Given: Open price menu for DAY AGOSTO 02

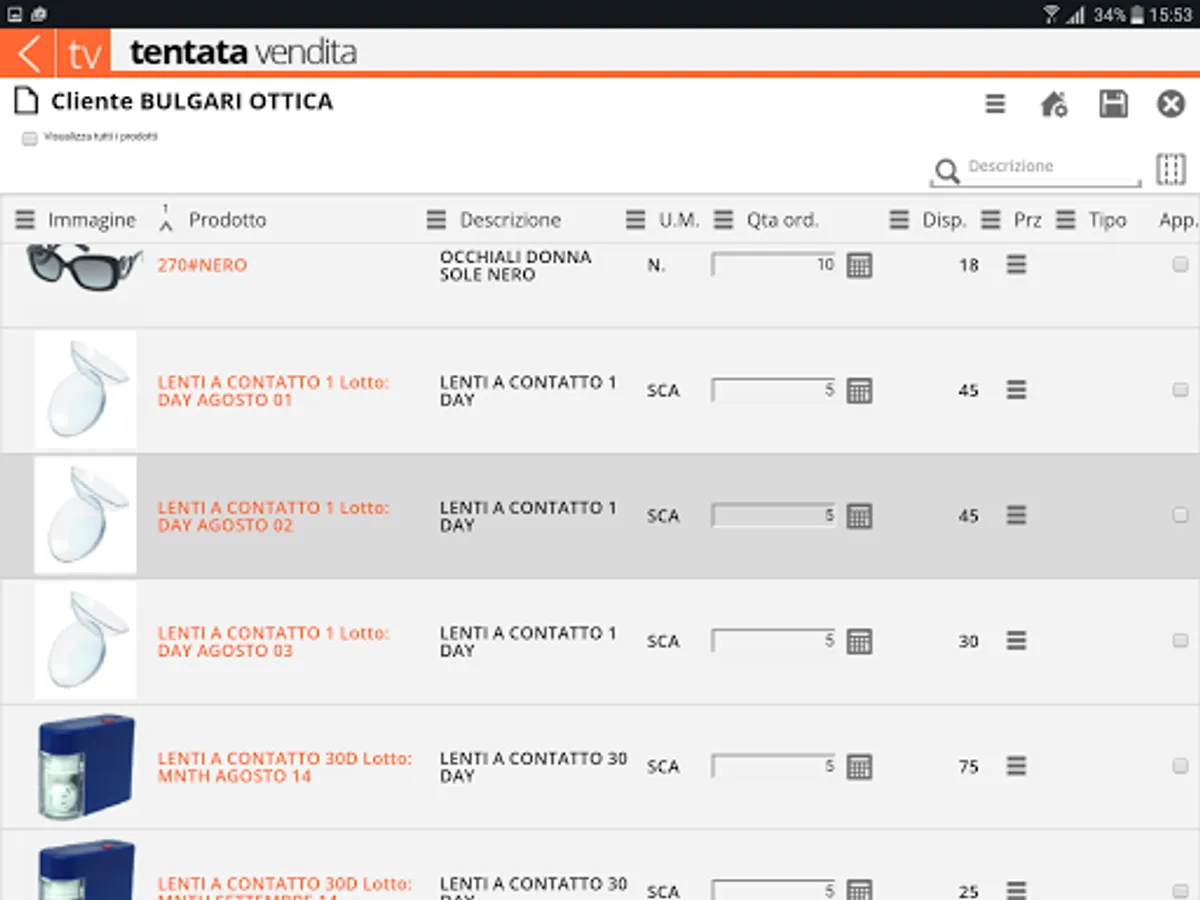Looking at the screenshot, I should pos(1016,516).
